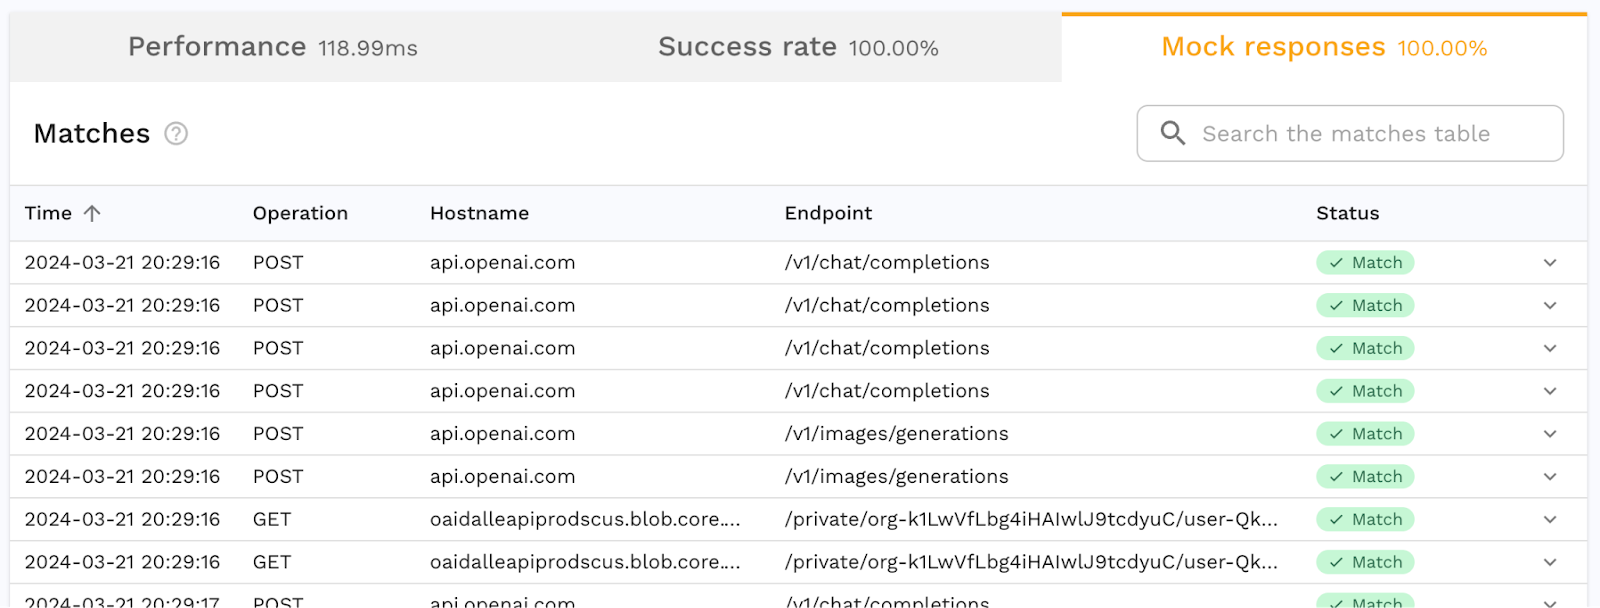The image size is (1600, 608).
Task: Expand the second /v1/images/generations row chevron
Action: tap(1550, 477)
